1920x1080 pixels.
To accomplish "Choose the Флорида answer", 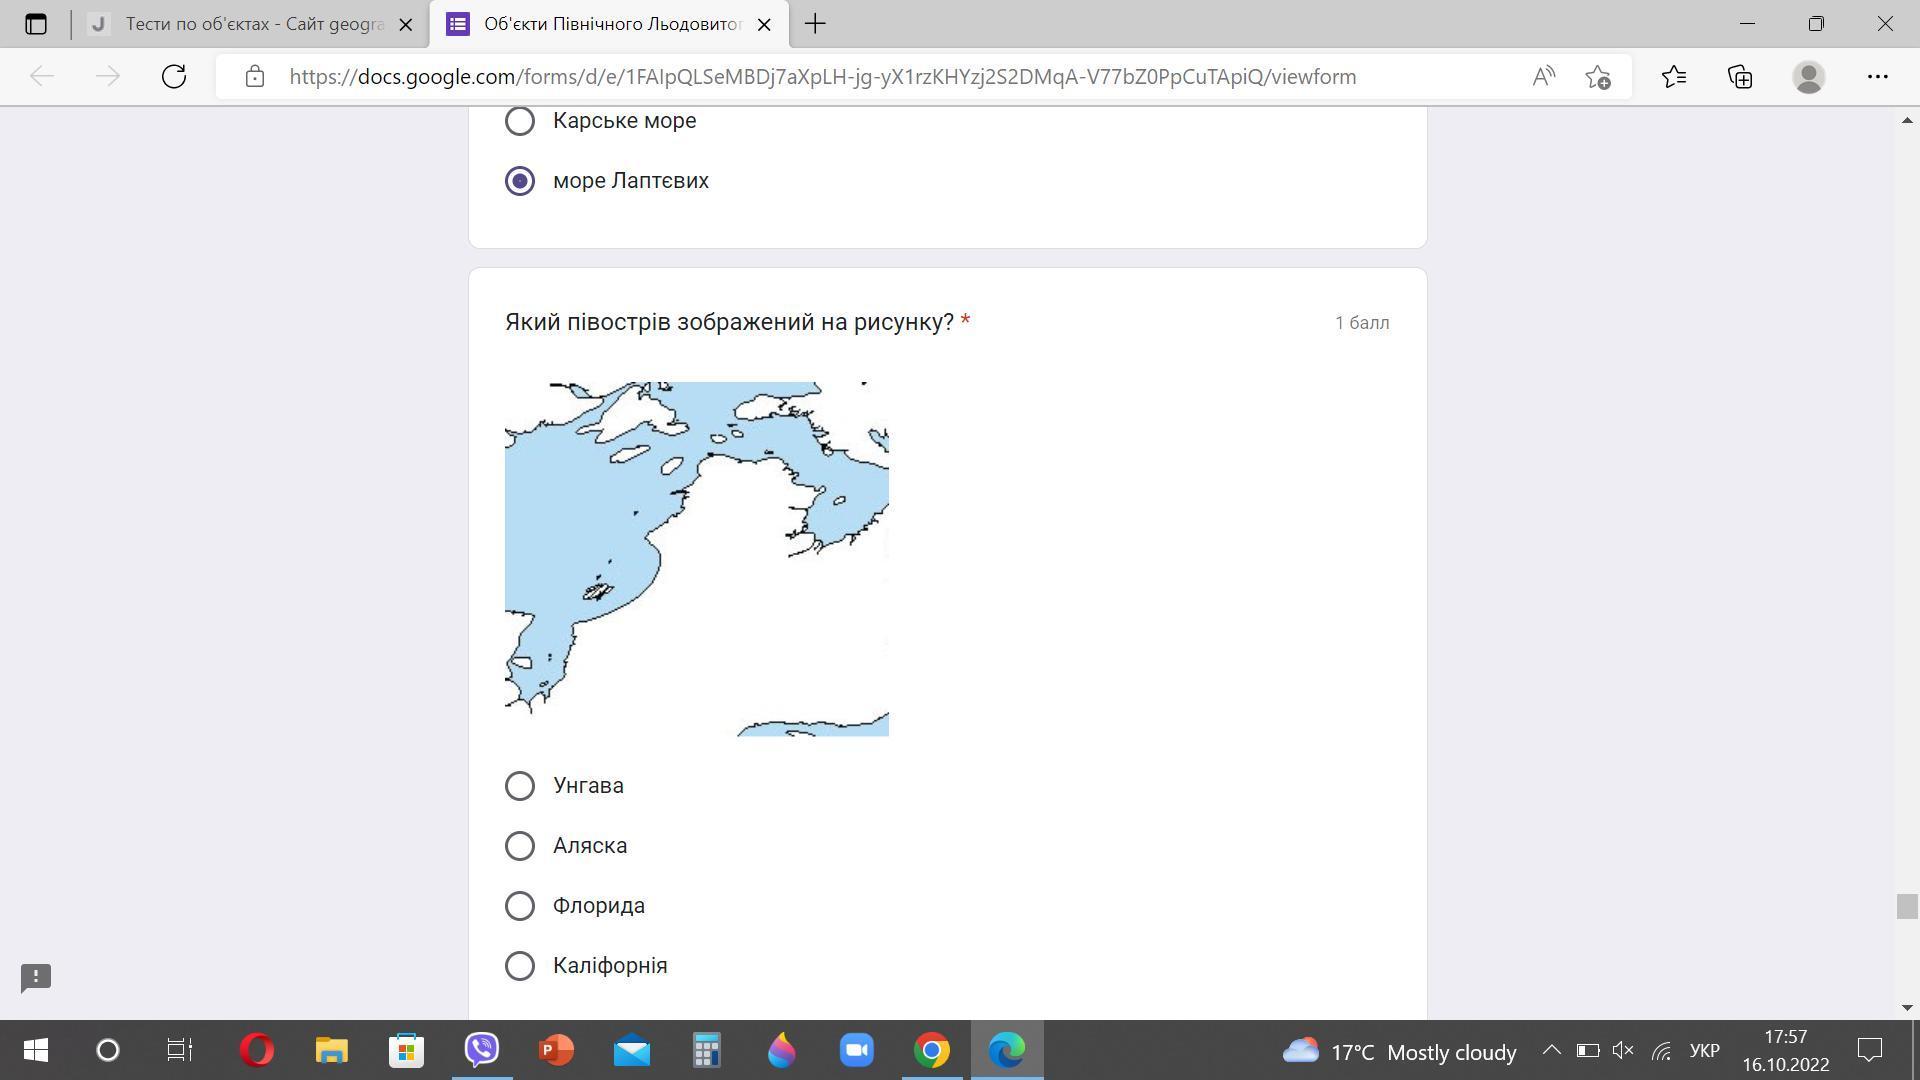I will coord(520,906).
